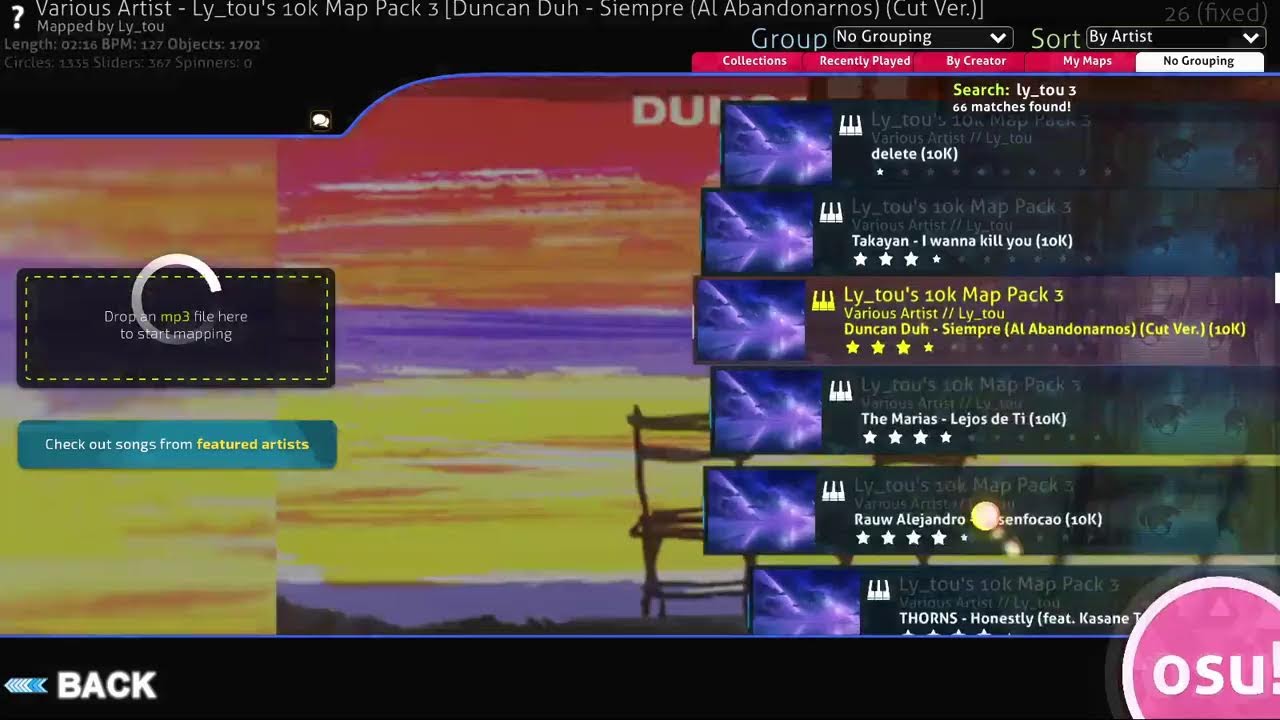This screenshot has width=1280, height=720.
Task: Click the BACK button
Action: (x=80, y=685)
